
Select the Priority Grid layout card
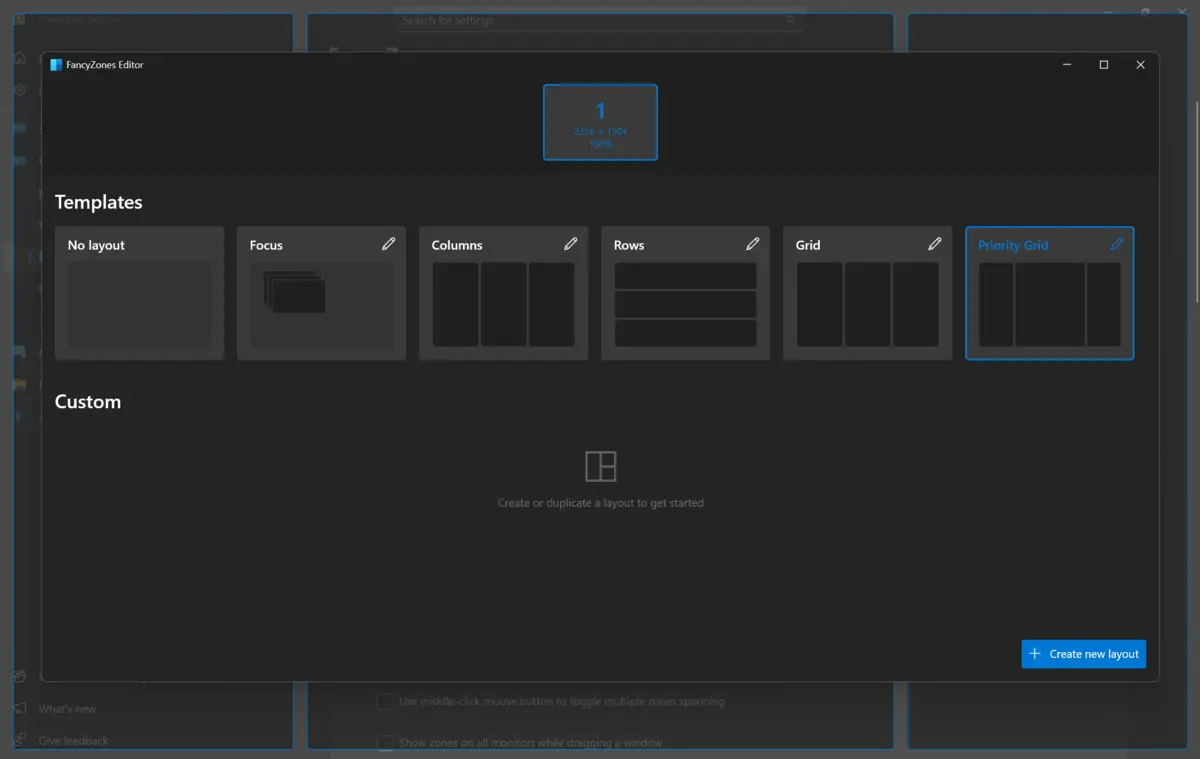pyautogui.click(x=1049, y=293)
